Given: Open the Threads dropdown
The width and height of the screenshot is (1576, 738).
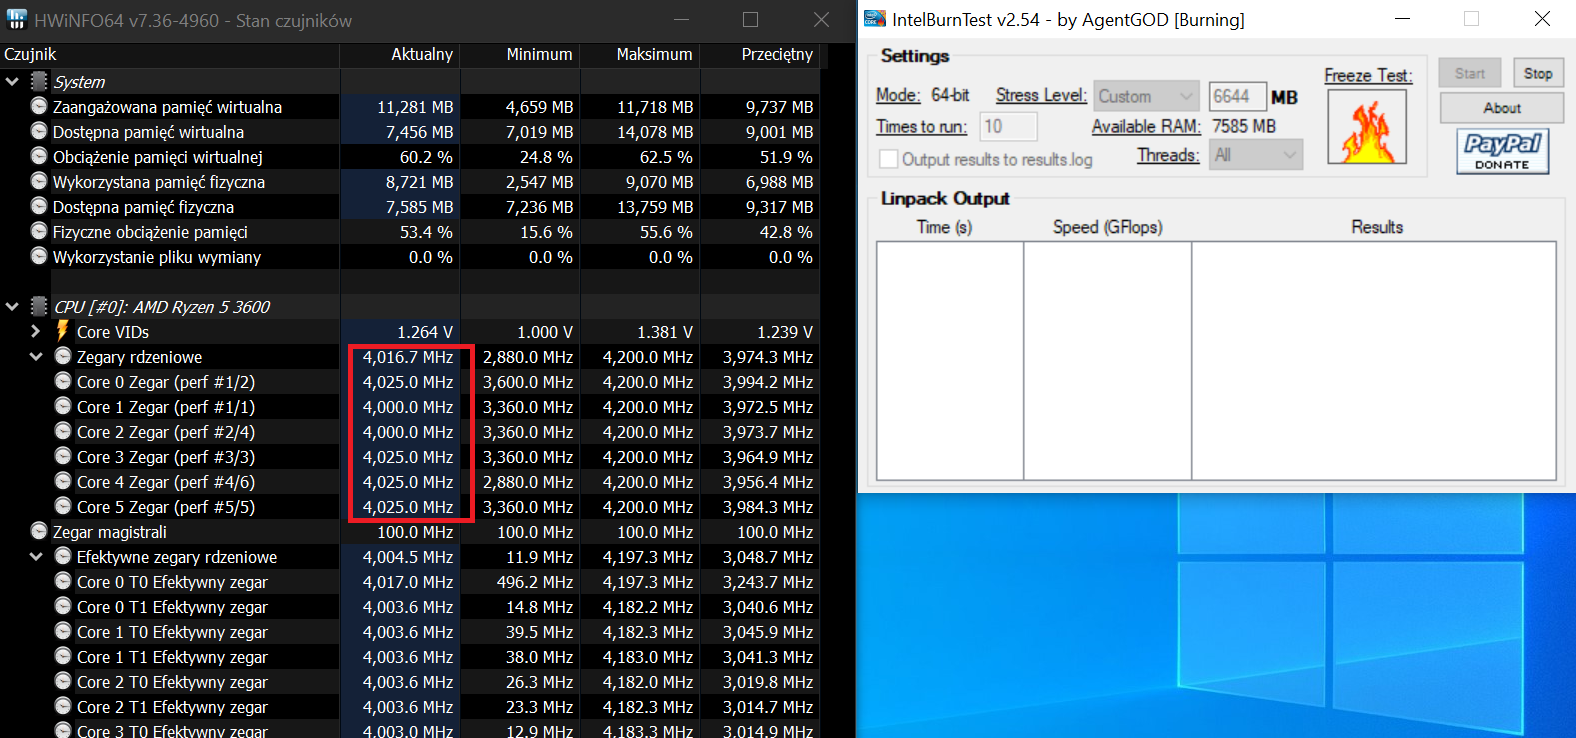Looking at the screenshot, I should [1256, 154].
